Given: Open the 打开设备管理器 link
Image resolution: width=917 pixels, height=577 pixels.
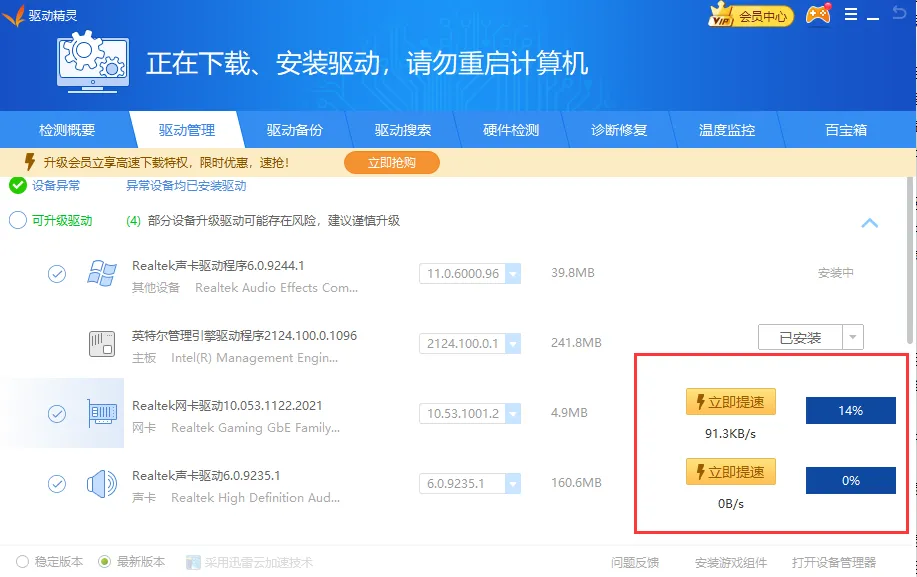Looking at the screenshot, I should [x=834, y=562].
